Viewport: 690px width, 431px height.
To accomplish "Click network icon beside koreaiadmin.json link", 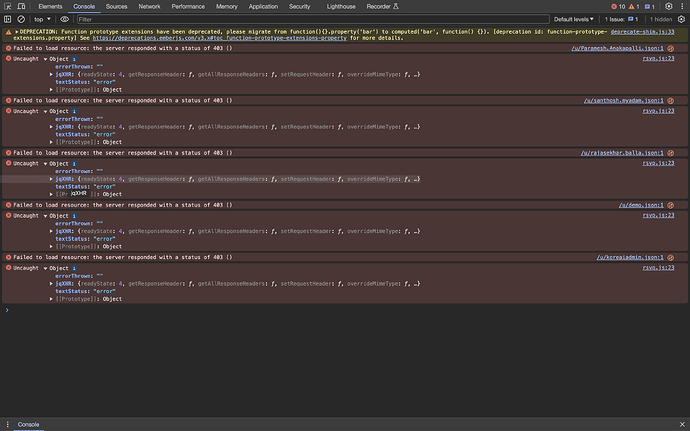I will point(670,258).
